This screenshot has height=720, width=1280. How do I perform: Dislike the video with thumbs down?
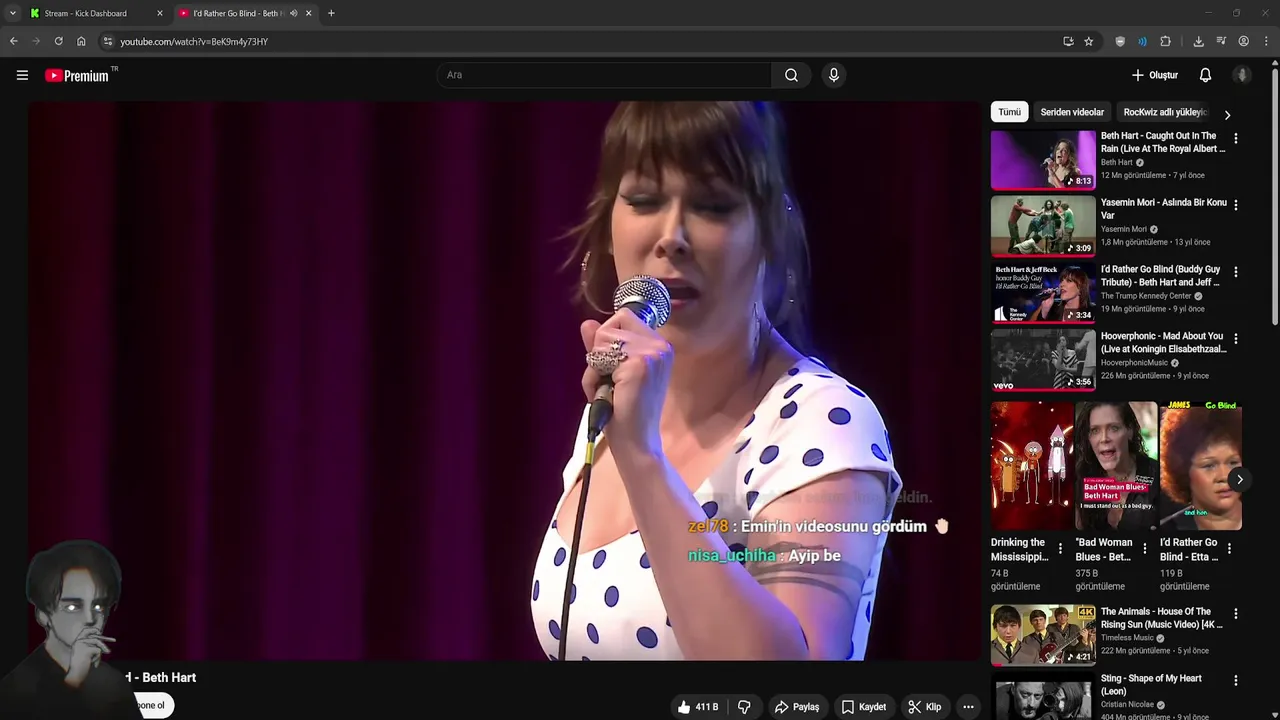click(744, 707)
